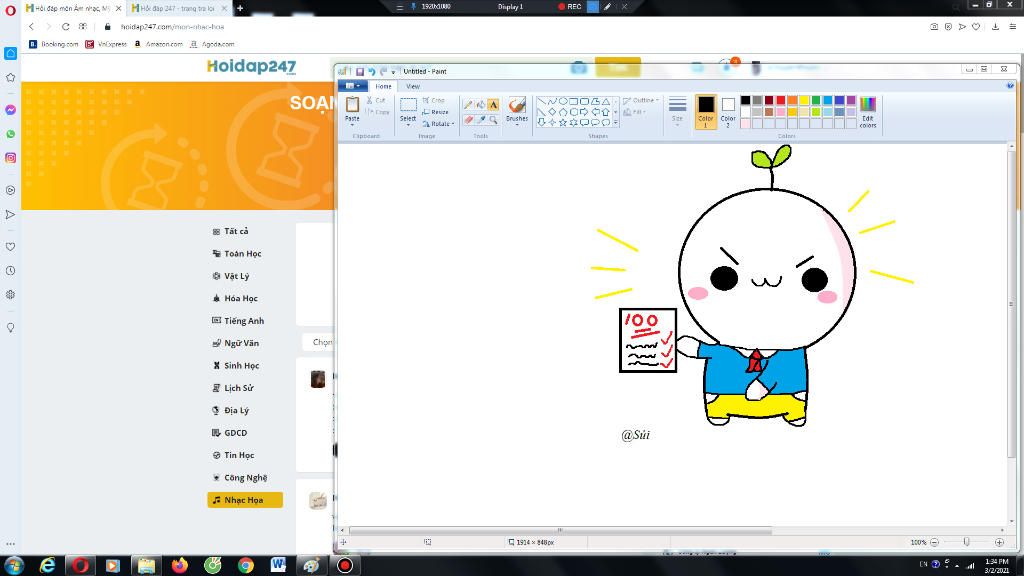Reload the page in Opera browser
Screen dimensions: 1024x576
pyautogui.click(x=65, y=27)
